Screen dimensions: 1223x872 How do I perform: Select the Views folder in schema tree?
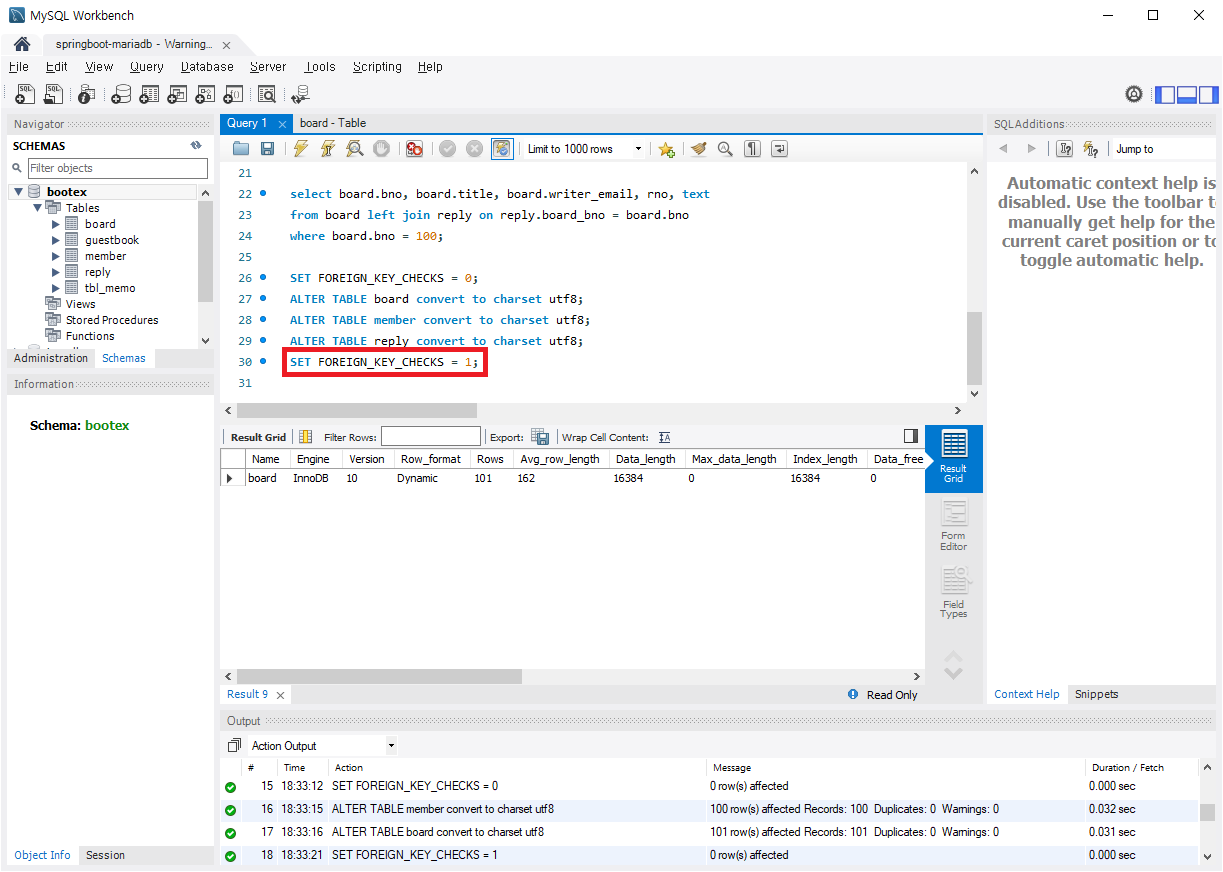[80, 304]
